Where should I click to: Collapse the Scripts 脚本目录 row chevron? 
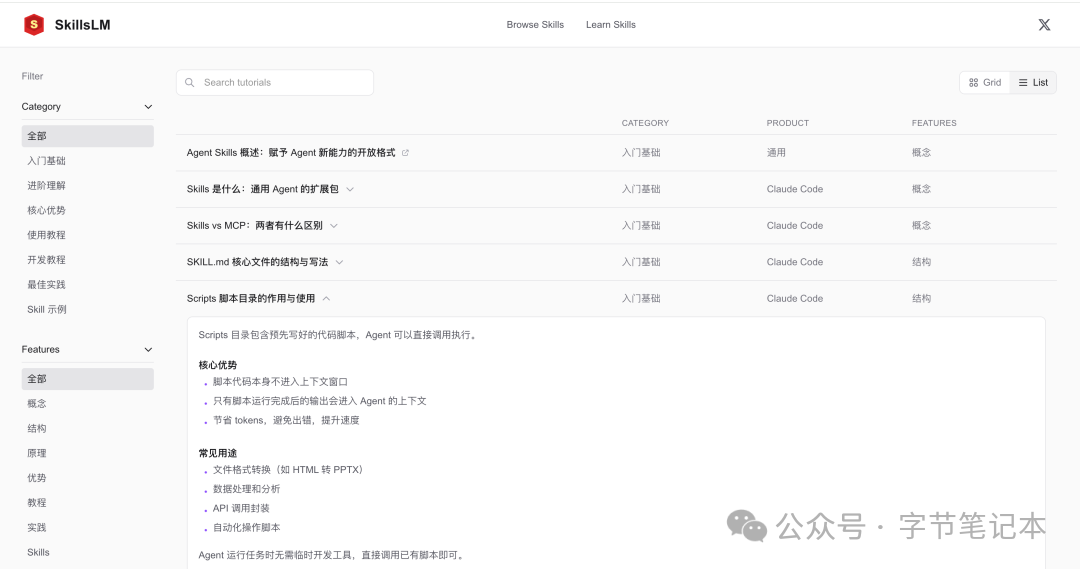[x=326, y=299]
